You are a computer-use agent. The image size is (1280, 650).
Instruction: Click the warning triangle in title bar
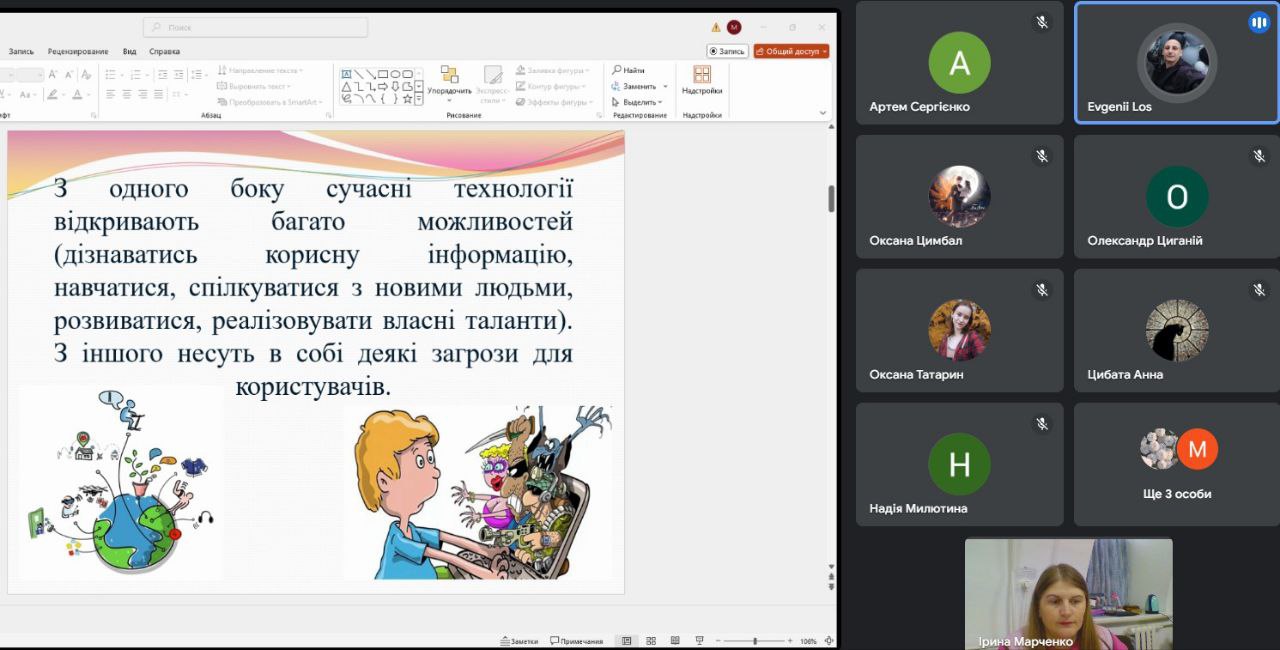click(716, 27)
